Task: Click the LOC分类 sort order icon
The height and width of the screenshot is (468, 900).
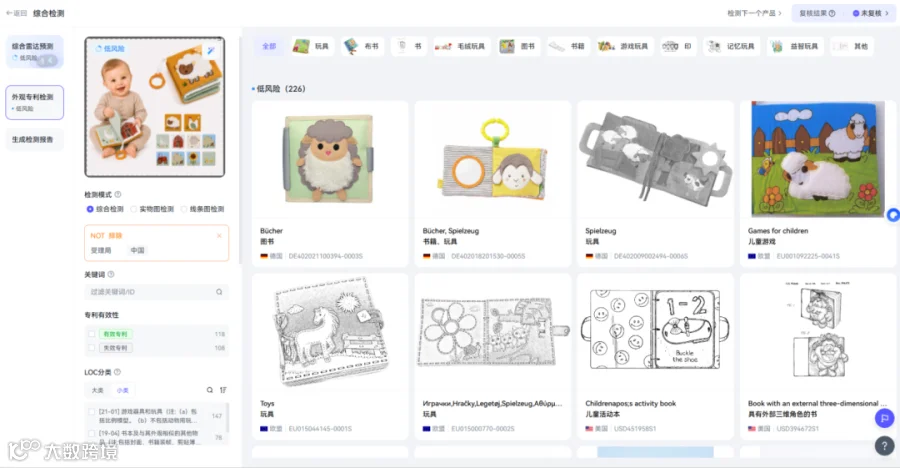Action: (x=223, y=390)
